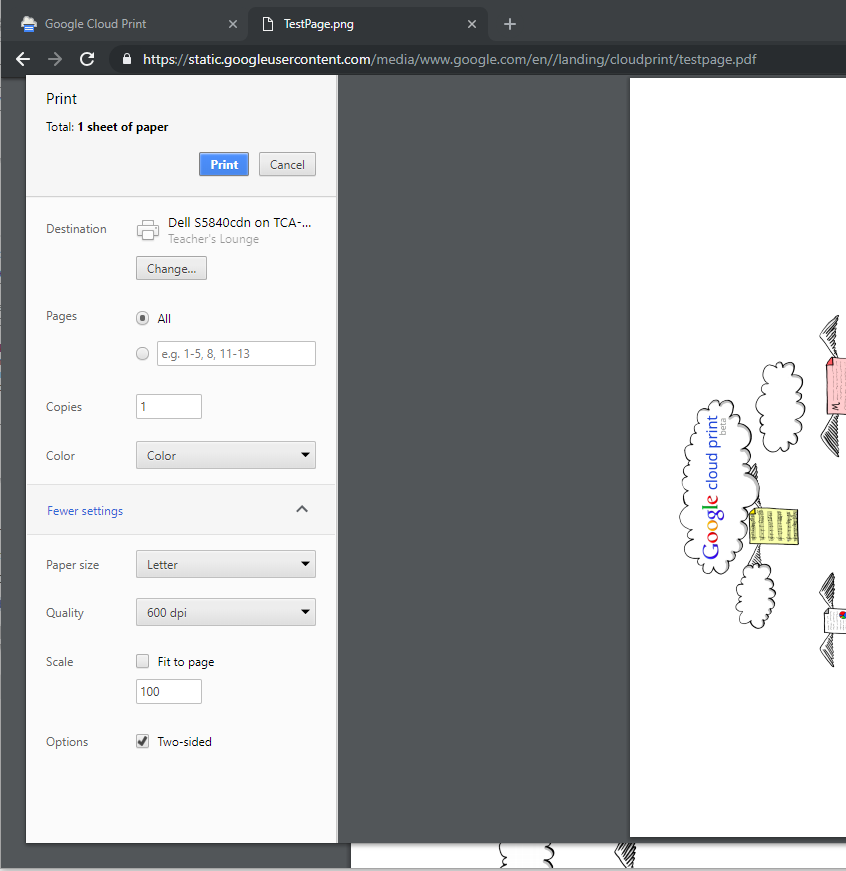Open the Paper size Letter dropdown
Image resolution: width=846 pixels, height=871 pixels.
pyautogui.click(x=226, y=564)
